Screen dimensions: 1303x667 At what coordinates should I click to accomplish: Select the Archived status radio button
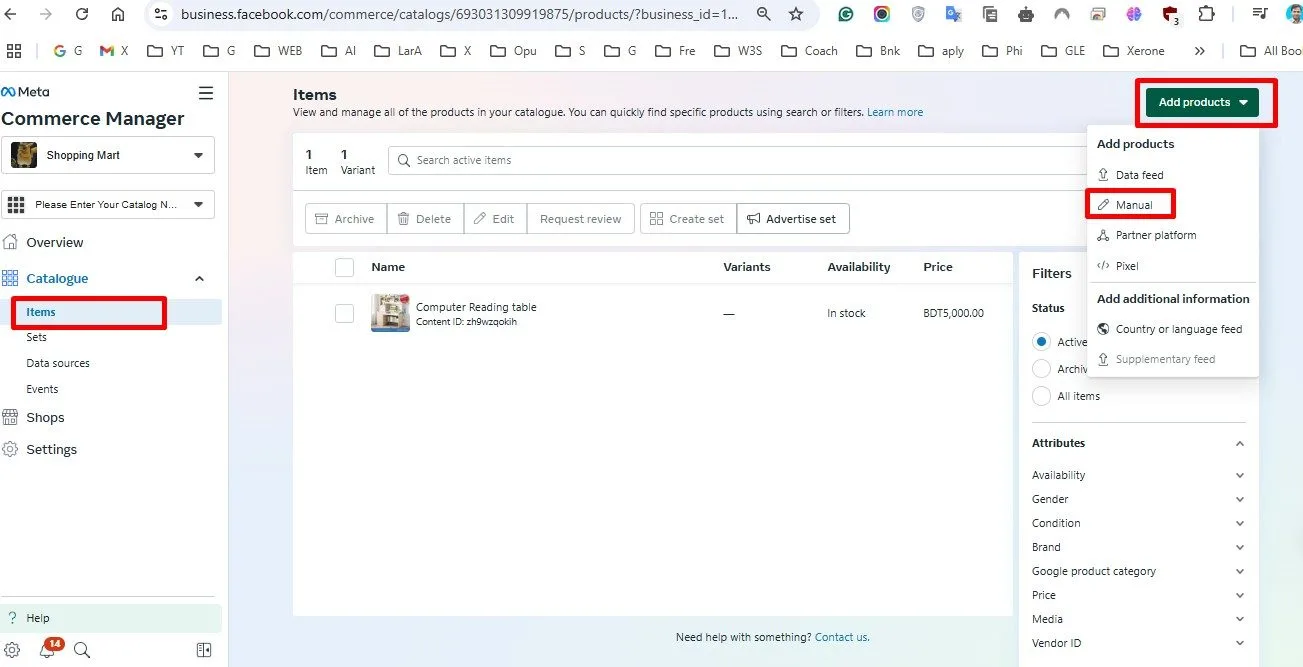coord(1041,369)
